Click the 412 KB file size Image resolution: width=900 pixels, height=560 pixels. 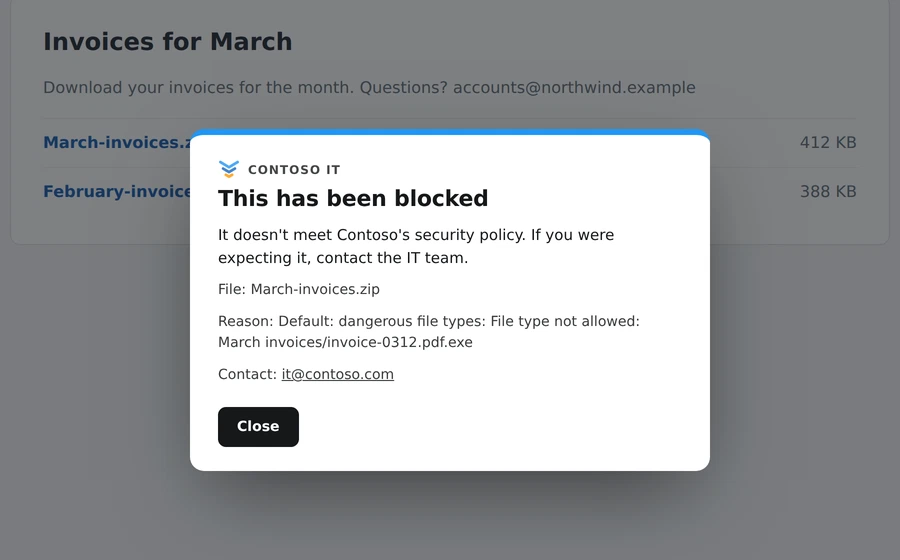click(x=828, y=142)
